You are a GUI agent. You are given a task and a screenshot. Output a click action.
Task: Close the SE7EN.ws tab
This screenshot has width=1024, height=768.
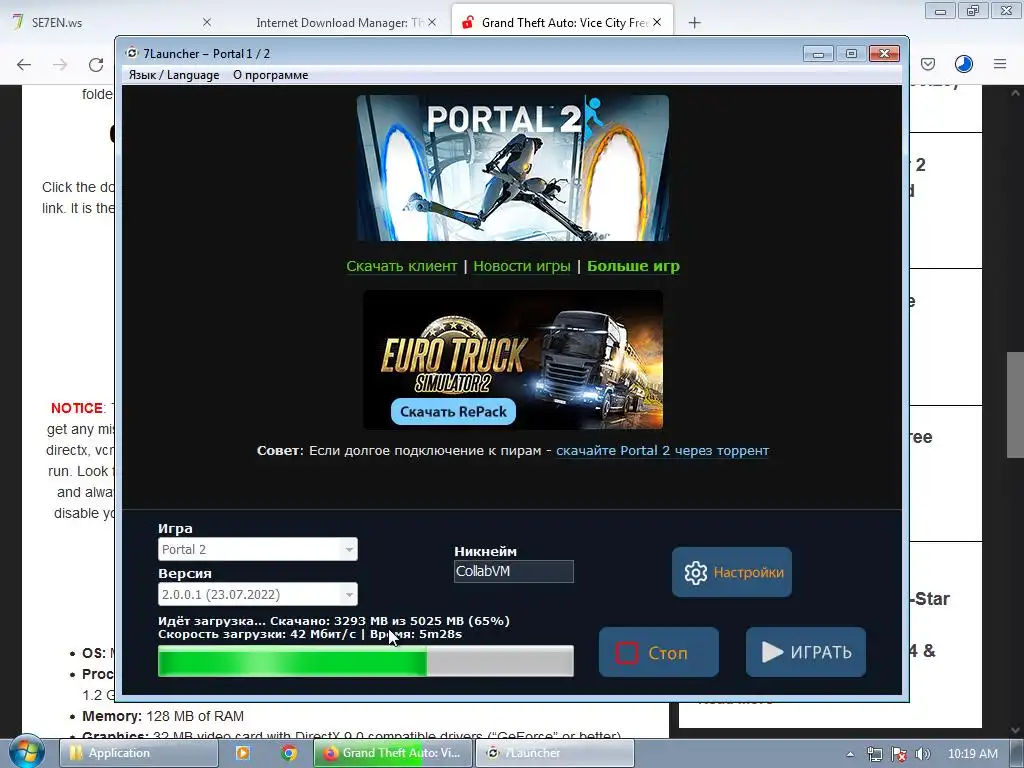[207, 22]
